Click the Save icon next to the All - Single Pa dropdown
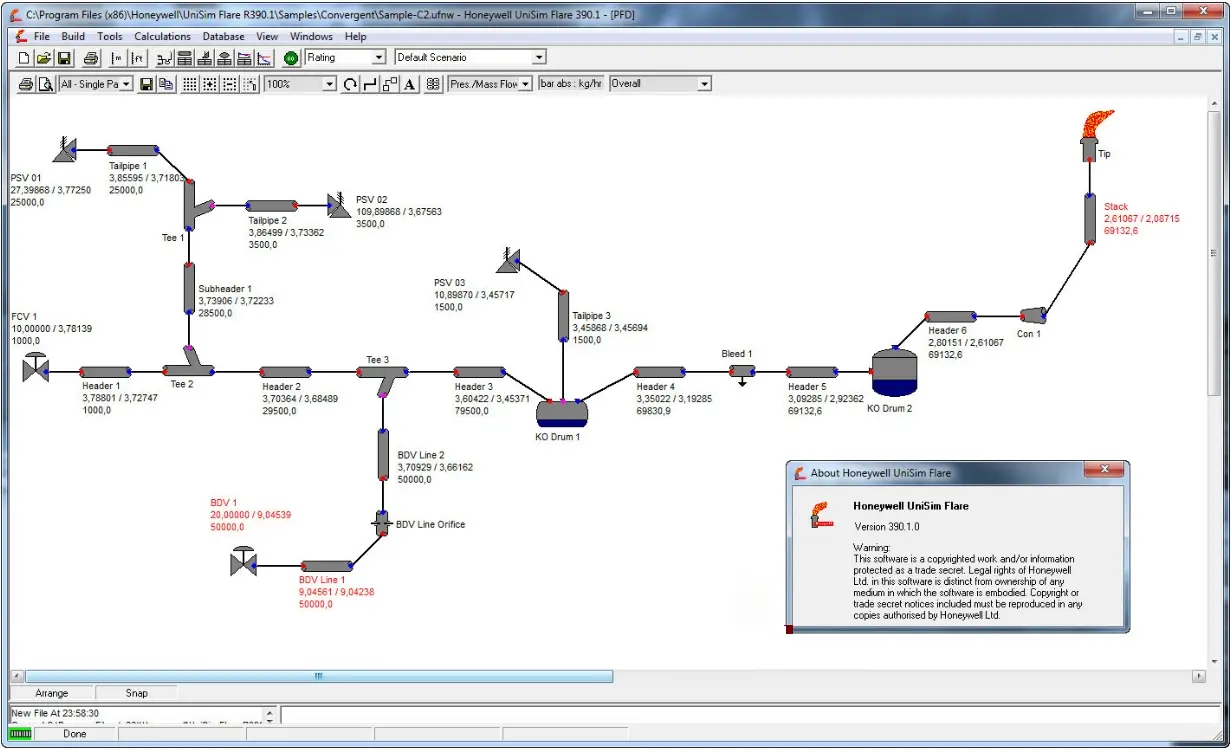This screenshot has width=1231, height=750. (146, 84)
